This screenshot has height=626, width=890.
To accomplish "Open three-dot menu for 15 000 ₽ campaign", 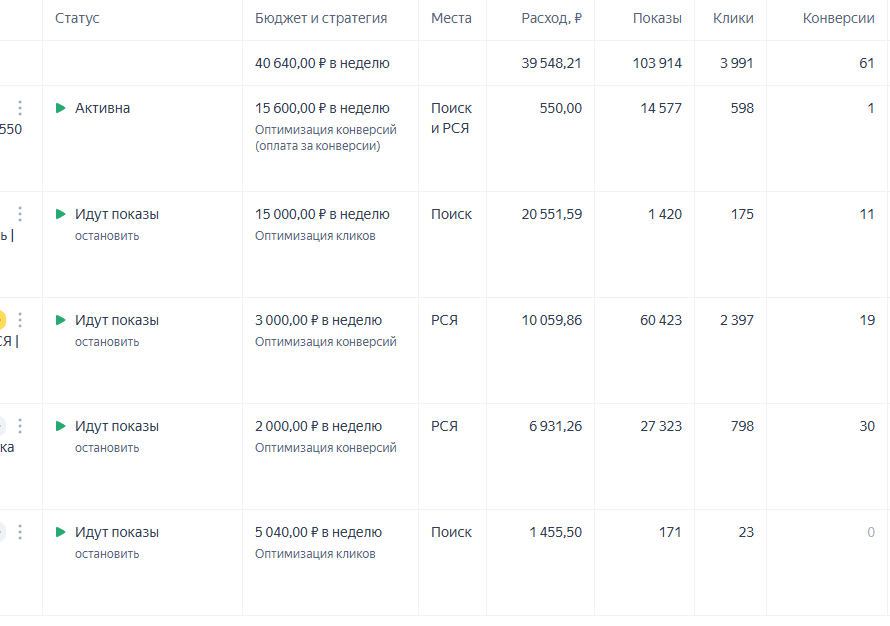I will coord(20,214).
